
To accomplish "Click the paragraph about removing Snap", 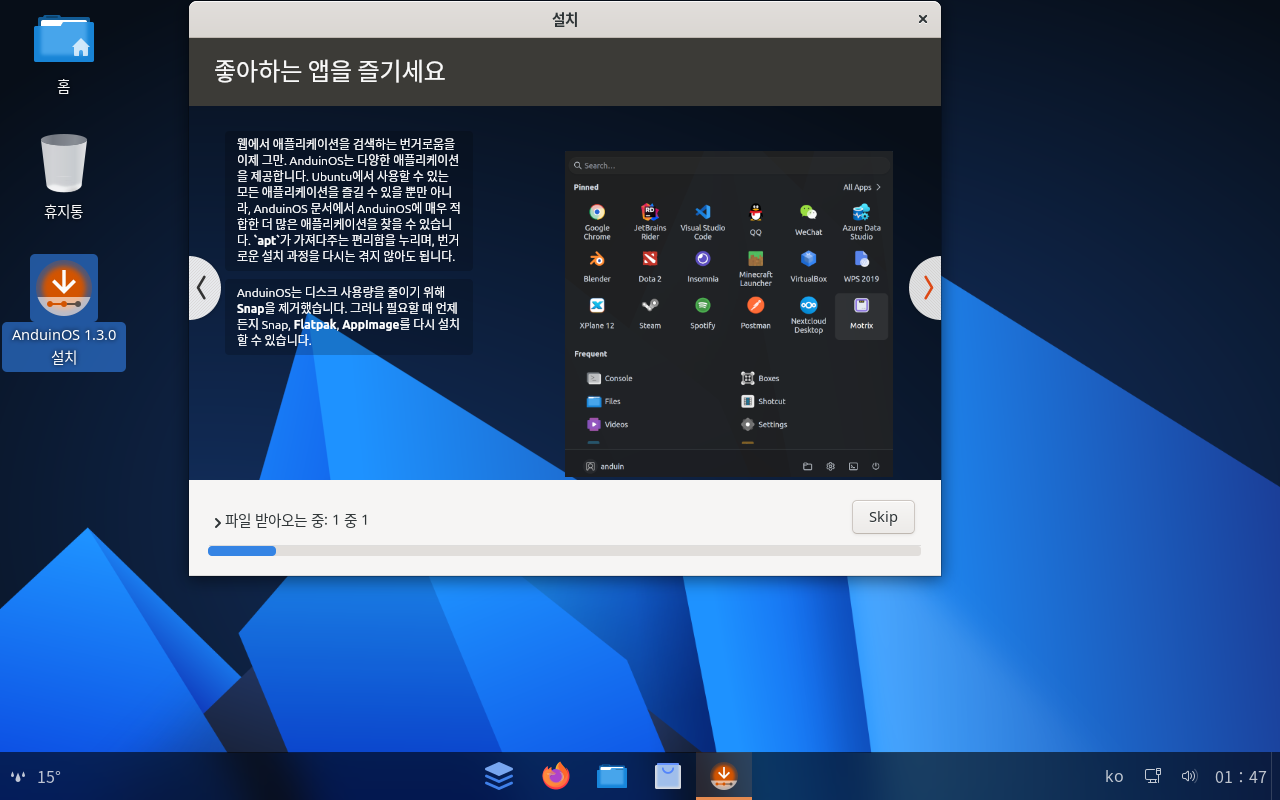I will (349, 316).
